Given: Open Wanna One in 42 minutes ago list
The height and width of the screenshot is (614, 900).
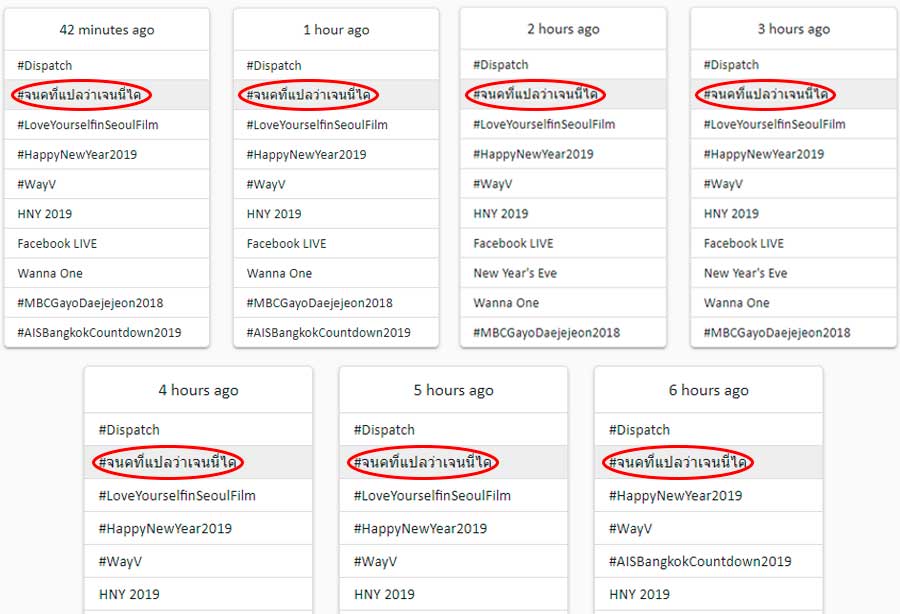Looking at the screenshot, I should pyautogui.click(x=50, y=273).
